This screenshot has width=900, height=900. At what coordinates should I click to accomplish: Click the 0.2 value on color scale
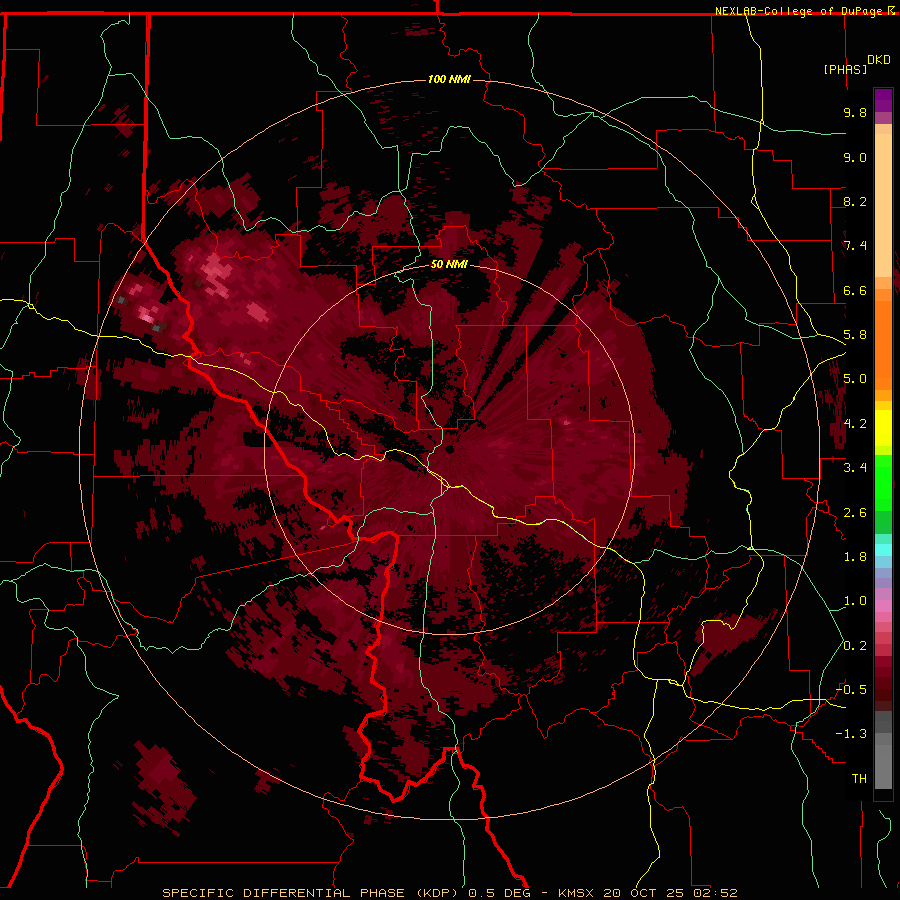tap(855, 646)
